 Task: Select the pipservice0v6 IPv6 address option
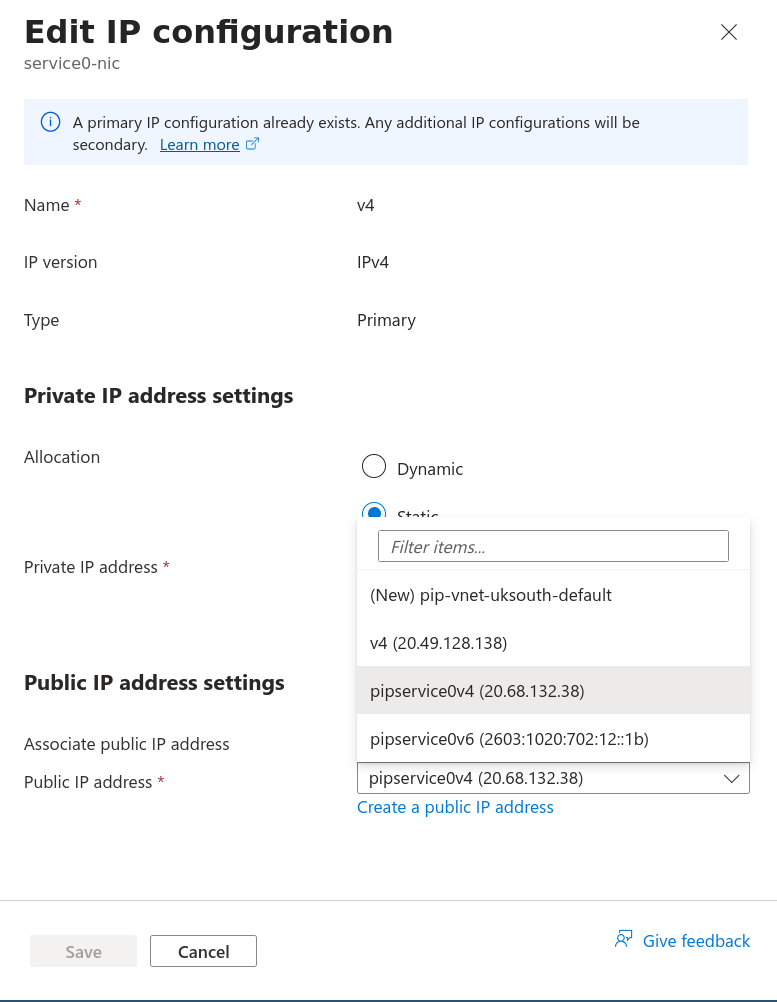pyautogui.click(x=509, y=739)
